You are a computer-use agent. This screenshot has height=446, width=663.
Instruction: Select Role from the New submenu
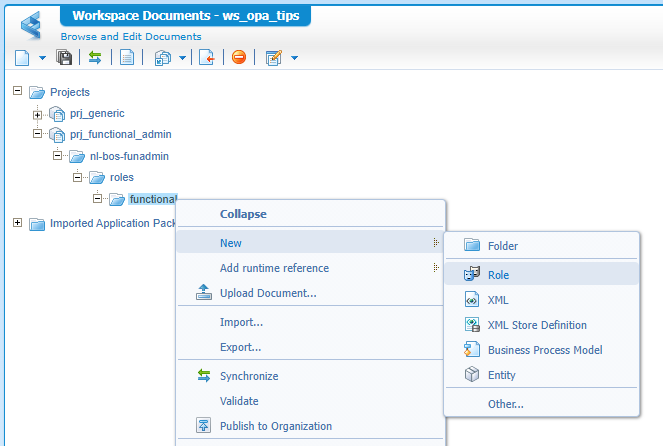click(499, 273)
